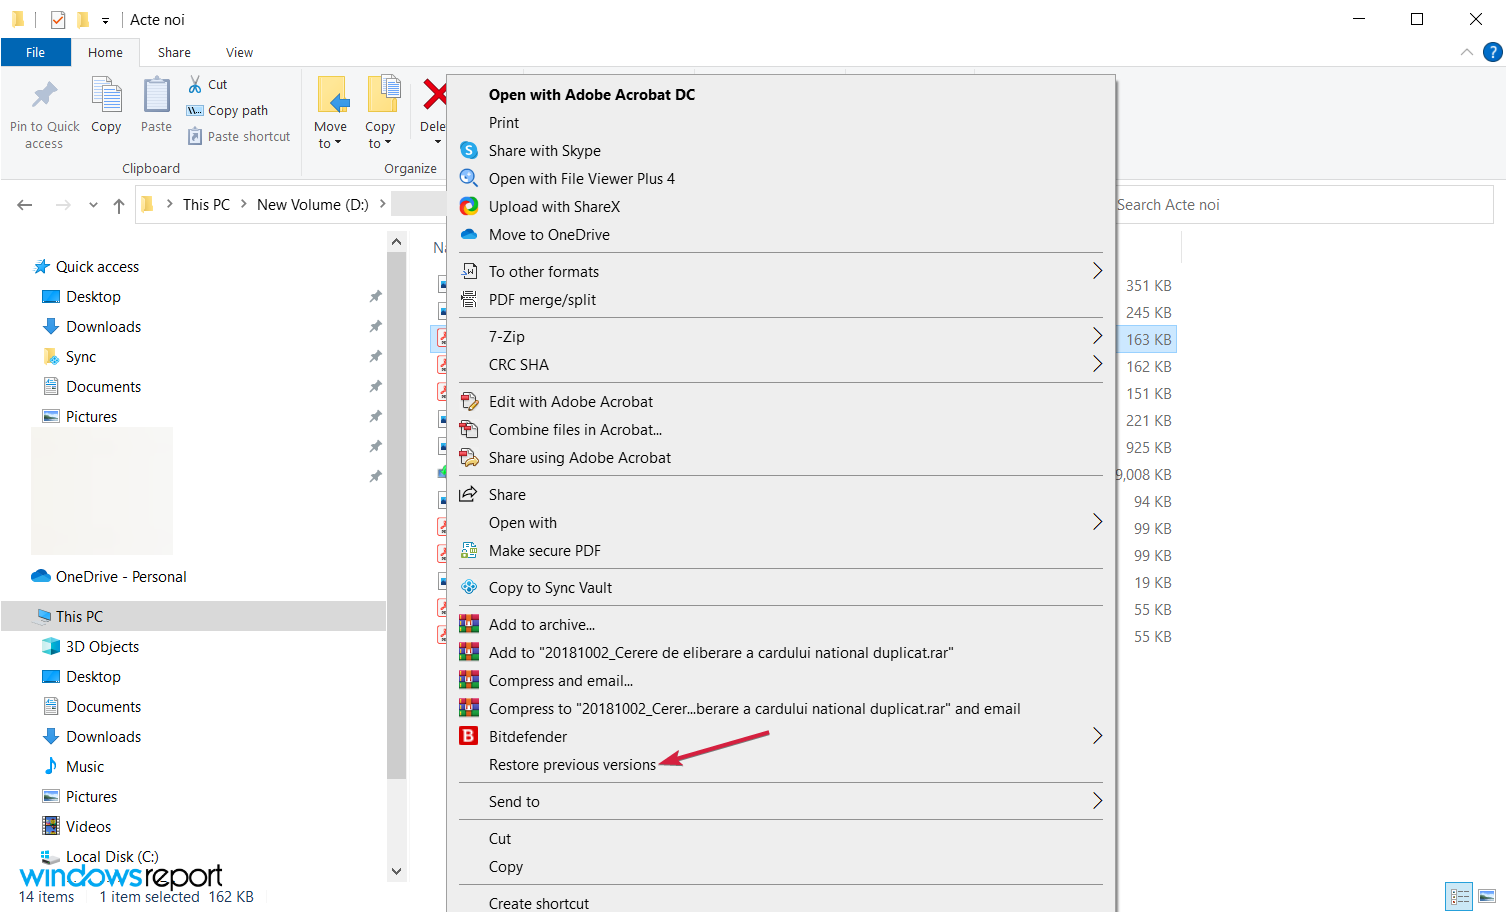Open the Music folder under This PC
Image resolution: width=1507 pixels, height=912 pixels.
pyautogui.click(x=85, y=767)
